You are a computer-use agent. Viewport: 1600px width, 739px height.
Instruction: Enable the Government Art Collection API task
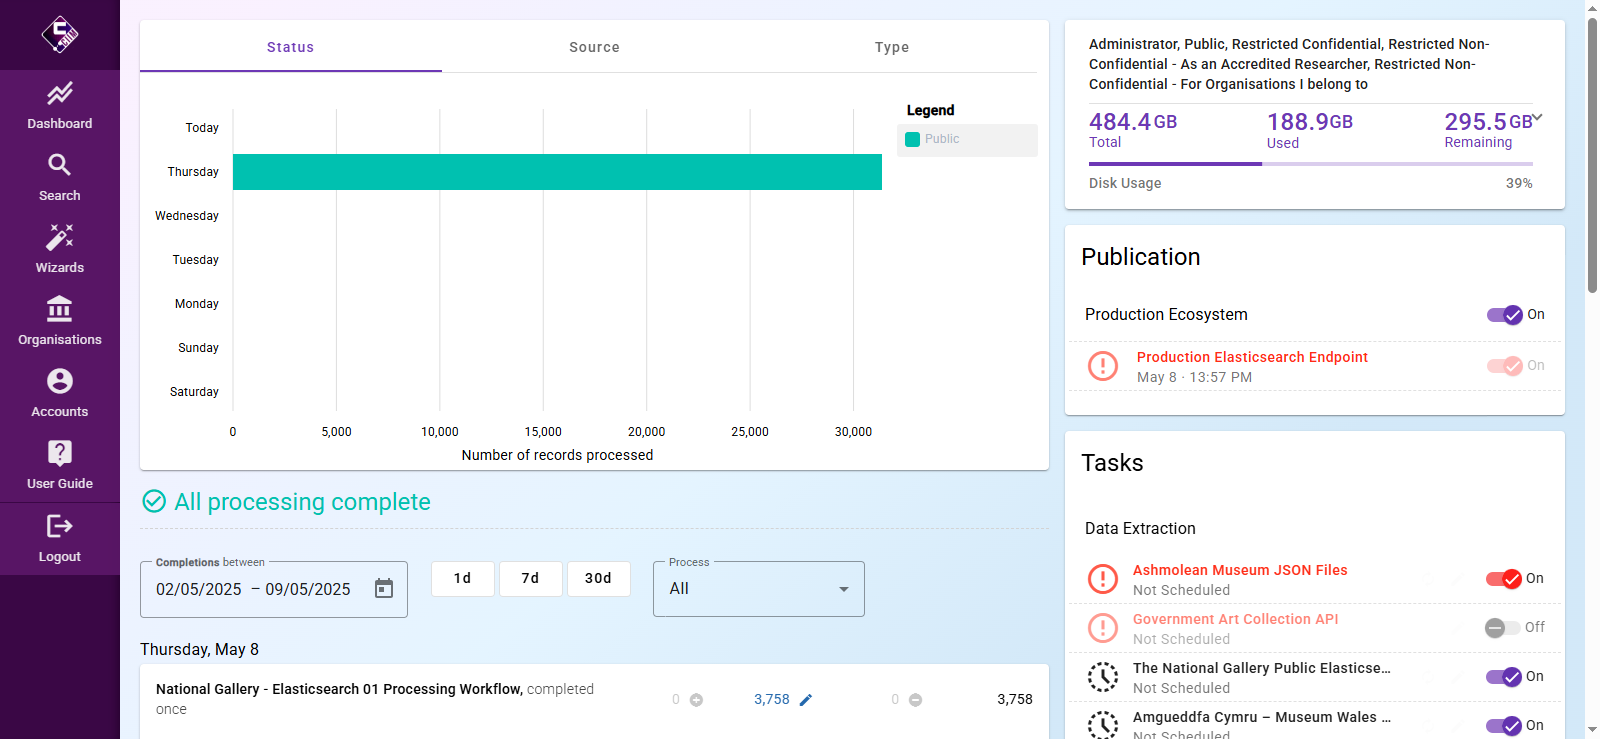coord(1502,628)
